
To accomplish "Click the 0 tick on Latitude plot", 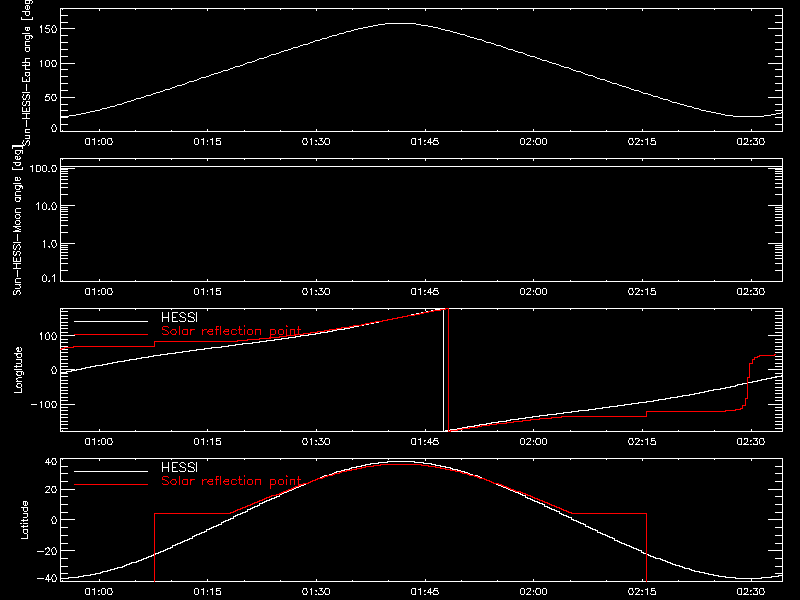I will [55, 520].
